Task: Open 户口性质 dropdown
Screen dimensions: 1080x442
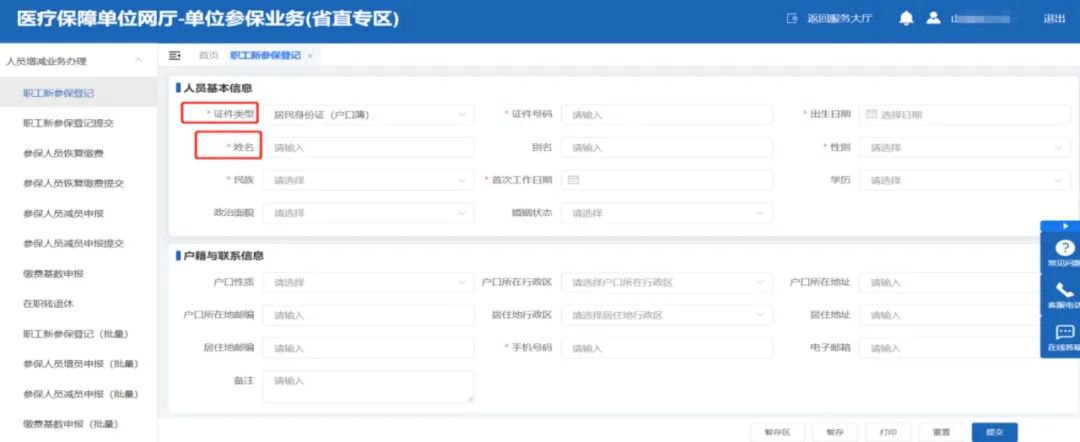Action: click(x=368, y=282)
